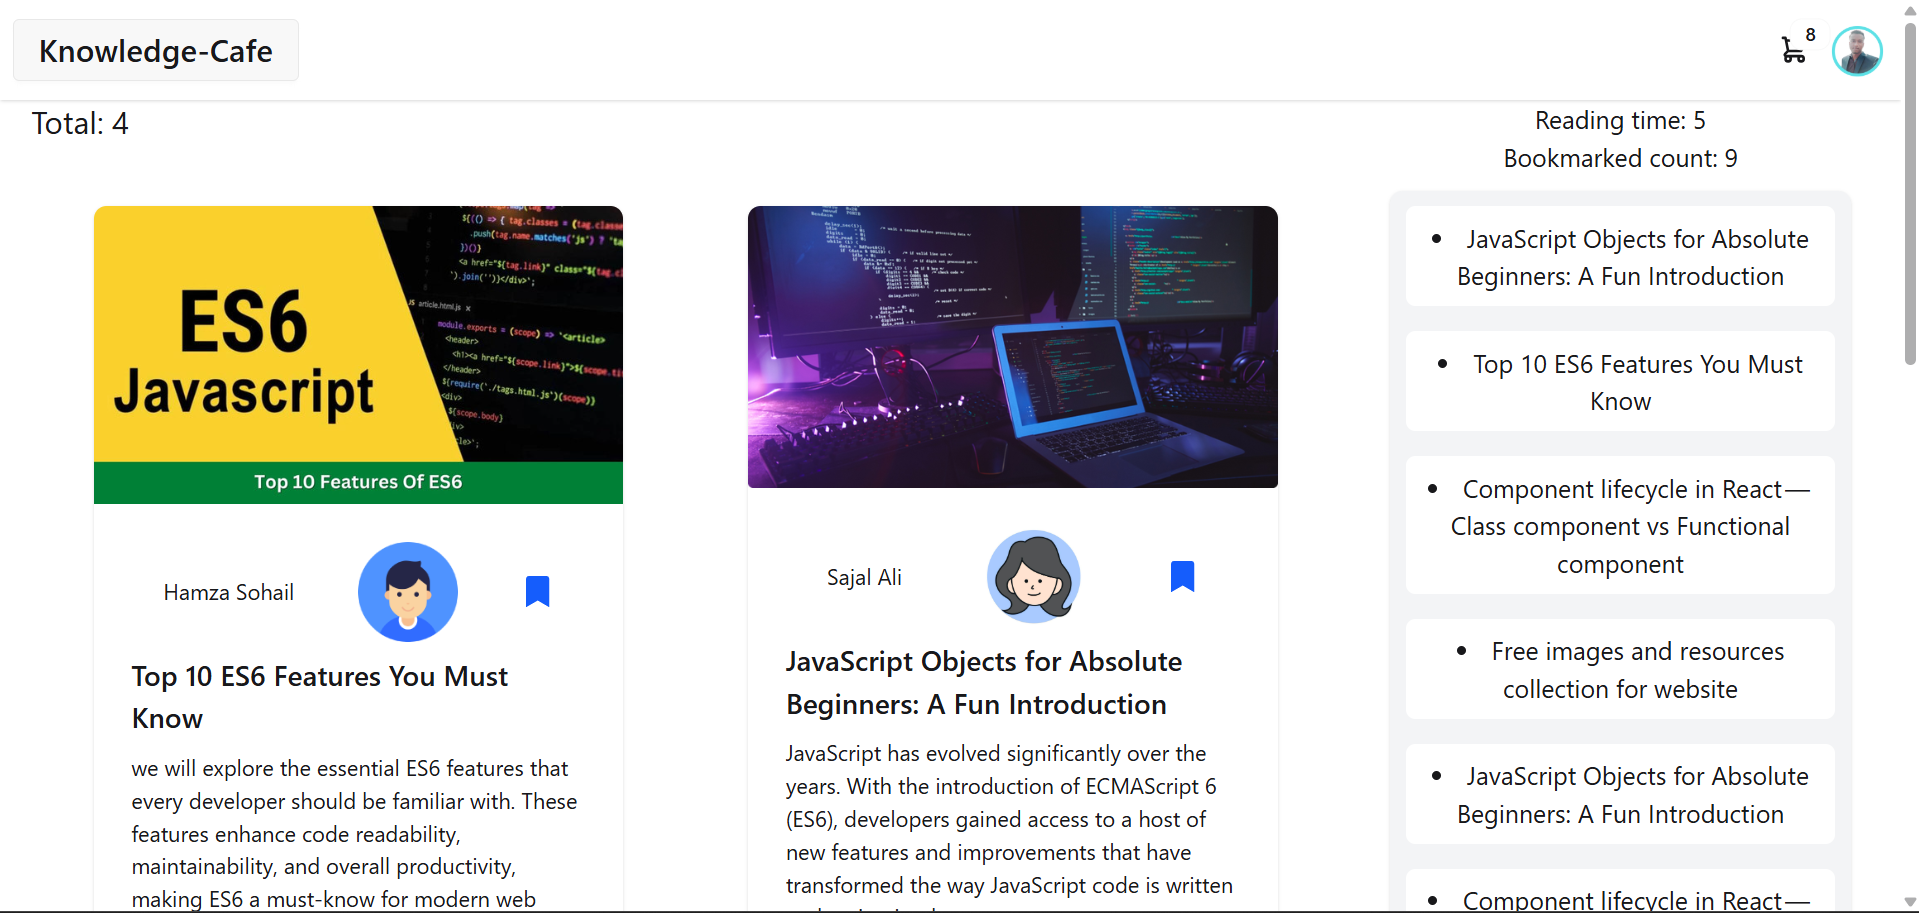Open the Knowledge-Cafe home link

(x=156, y=51)
